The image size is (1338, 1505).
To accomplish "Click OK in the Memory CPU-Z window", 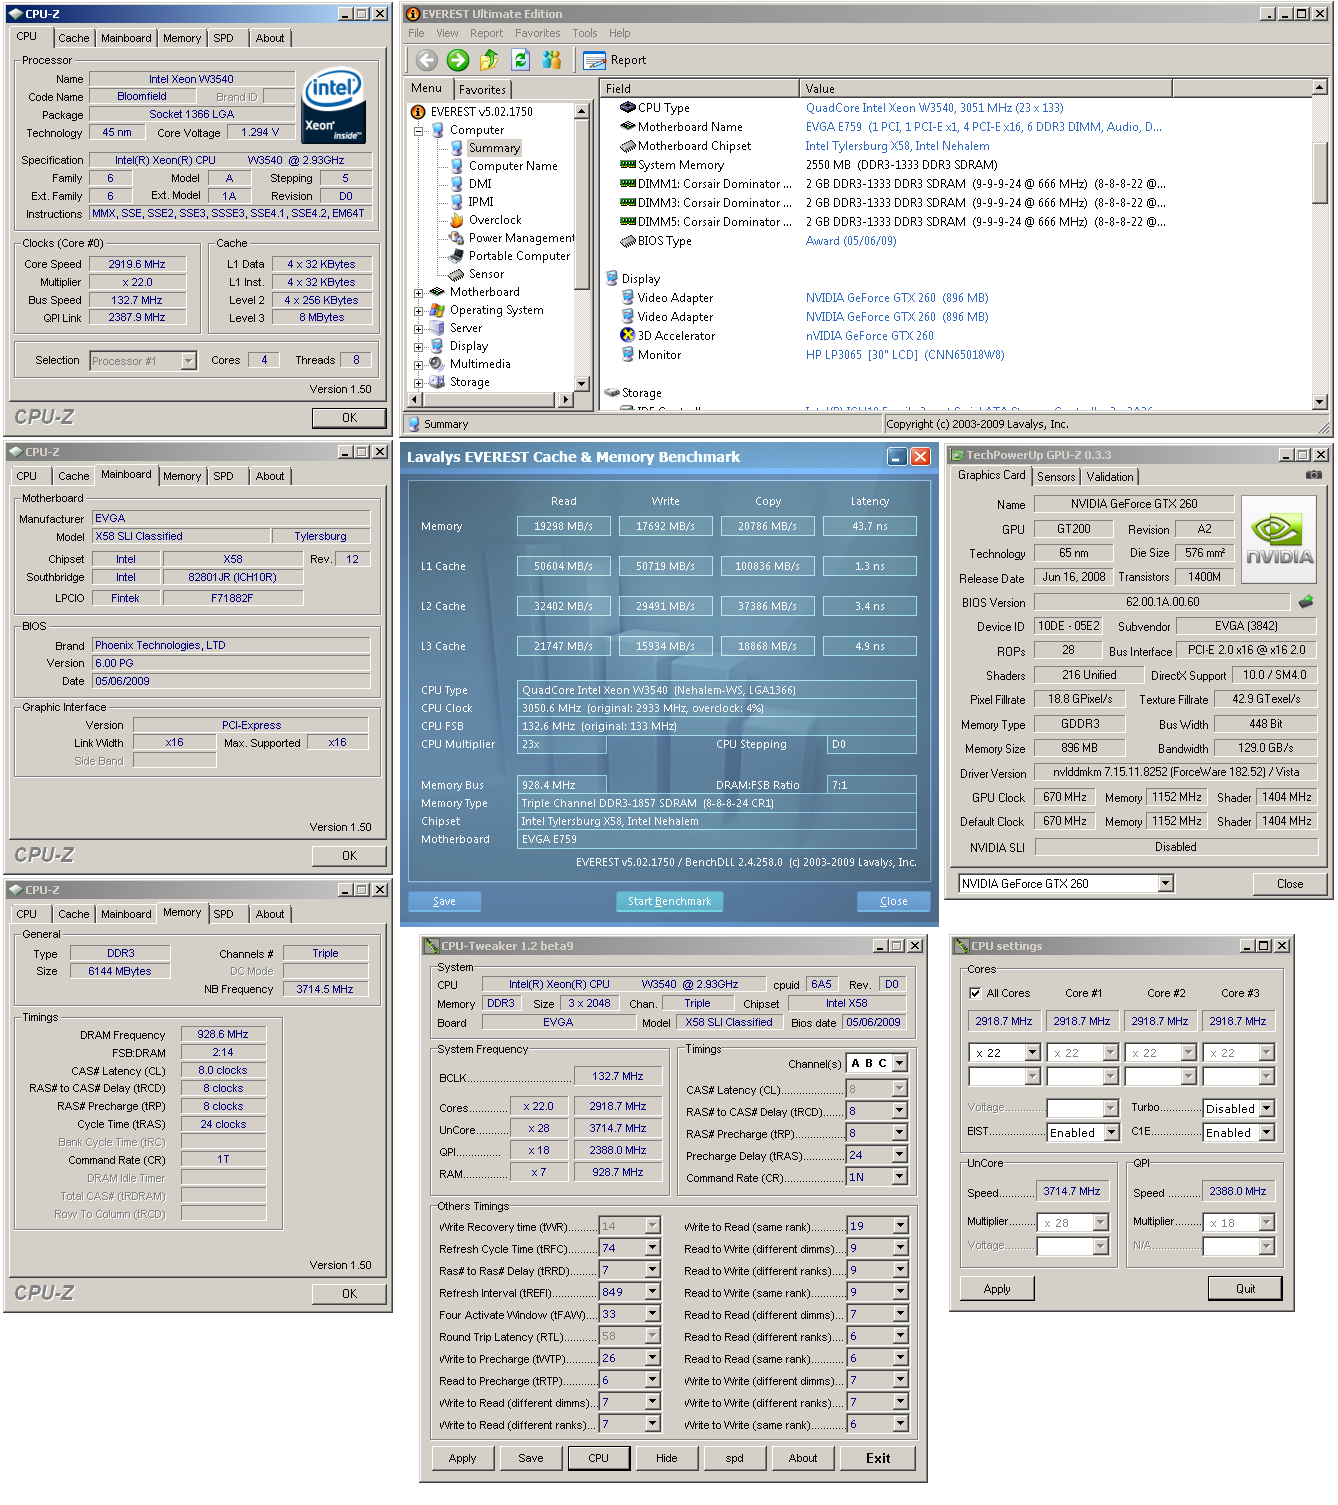I will [349, 1294].
